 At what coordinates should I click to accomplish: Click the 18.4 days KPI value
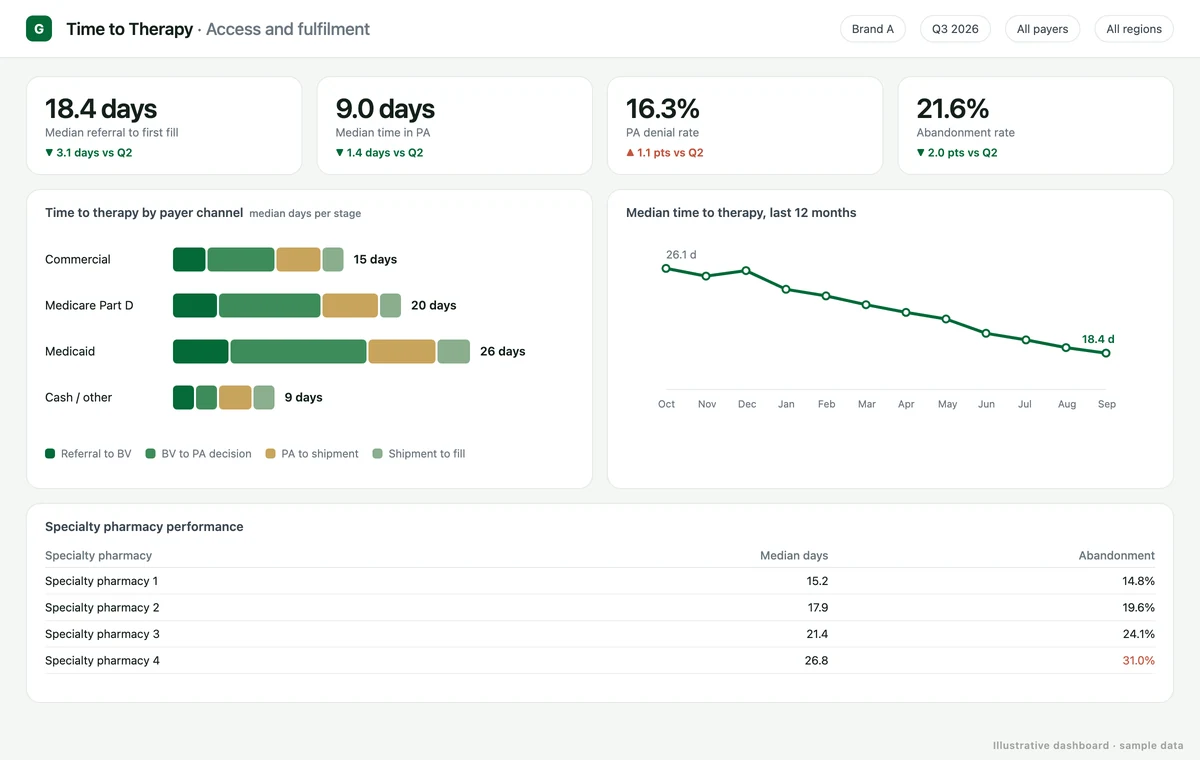pyautogui.click(x=101, y=108)
